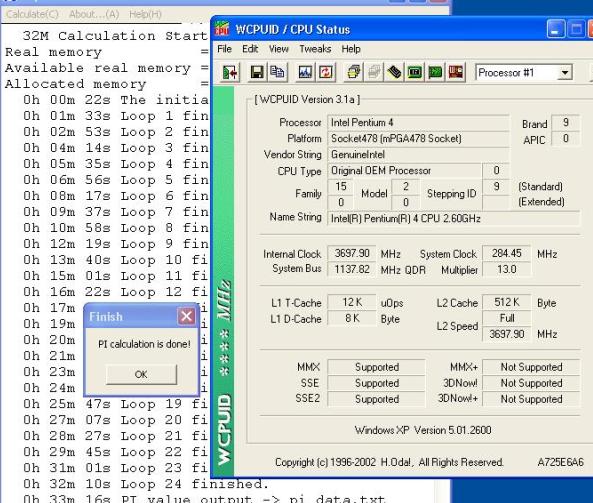Click the L1 T-Cache value 12 K
This screenshot has width=593, height=503.
[x=352, y=302]
